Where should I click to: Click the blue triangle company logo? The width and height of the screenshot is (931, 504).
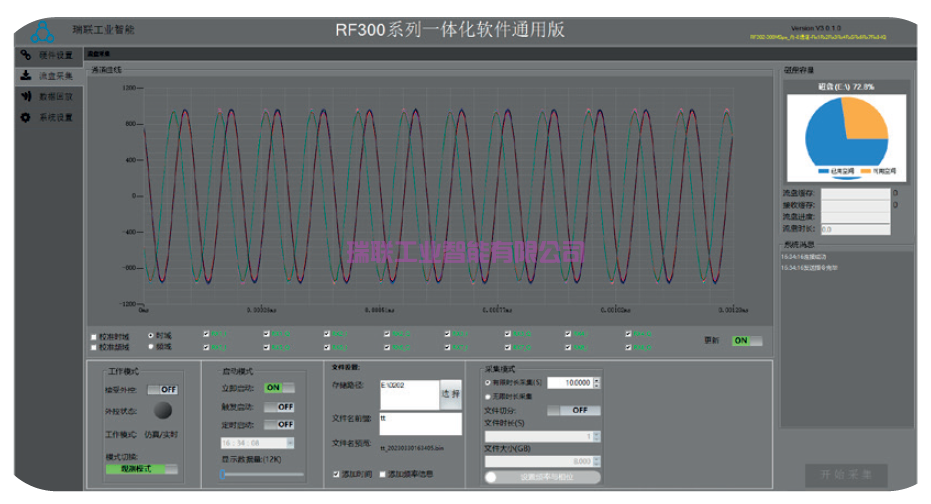tap(41, 31)
